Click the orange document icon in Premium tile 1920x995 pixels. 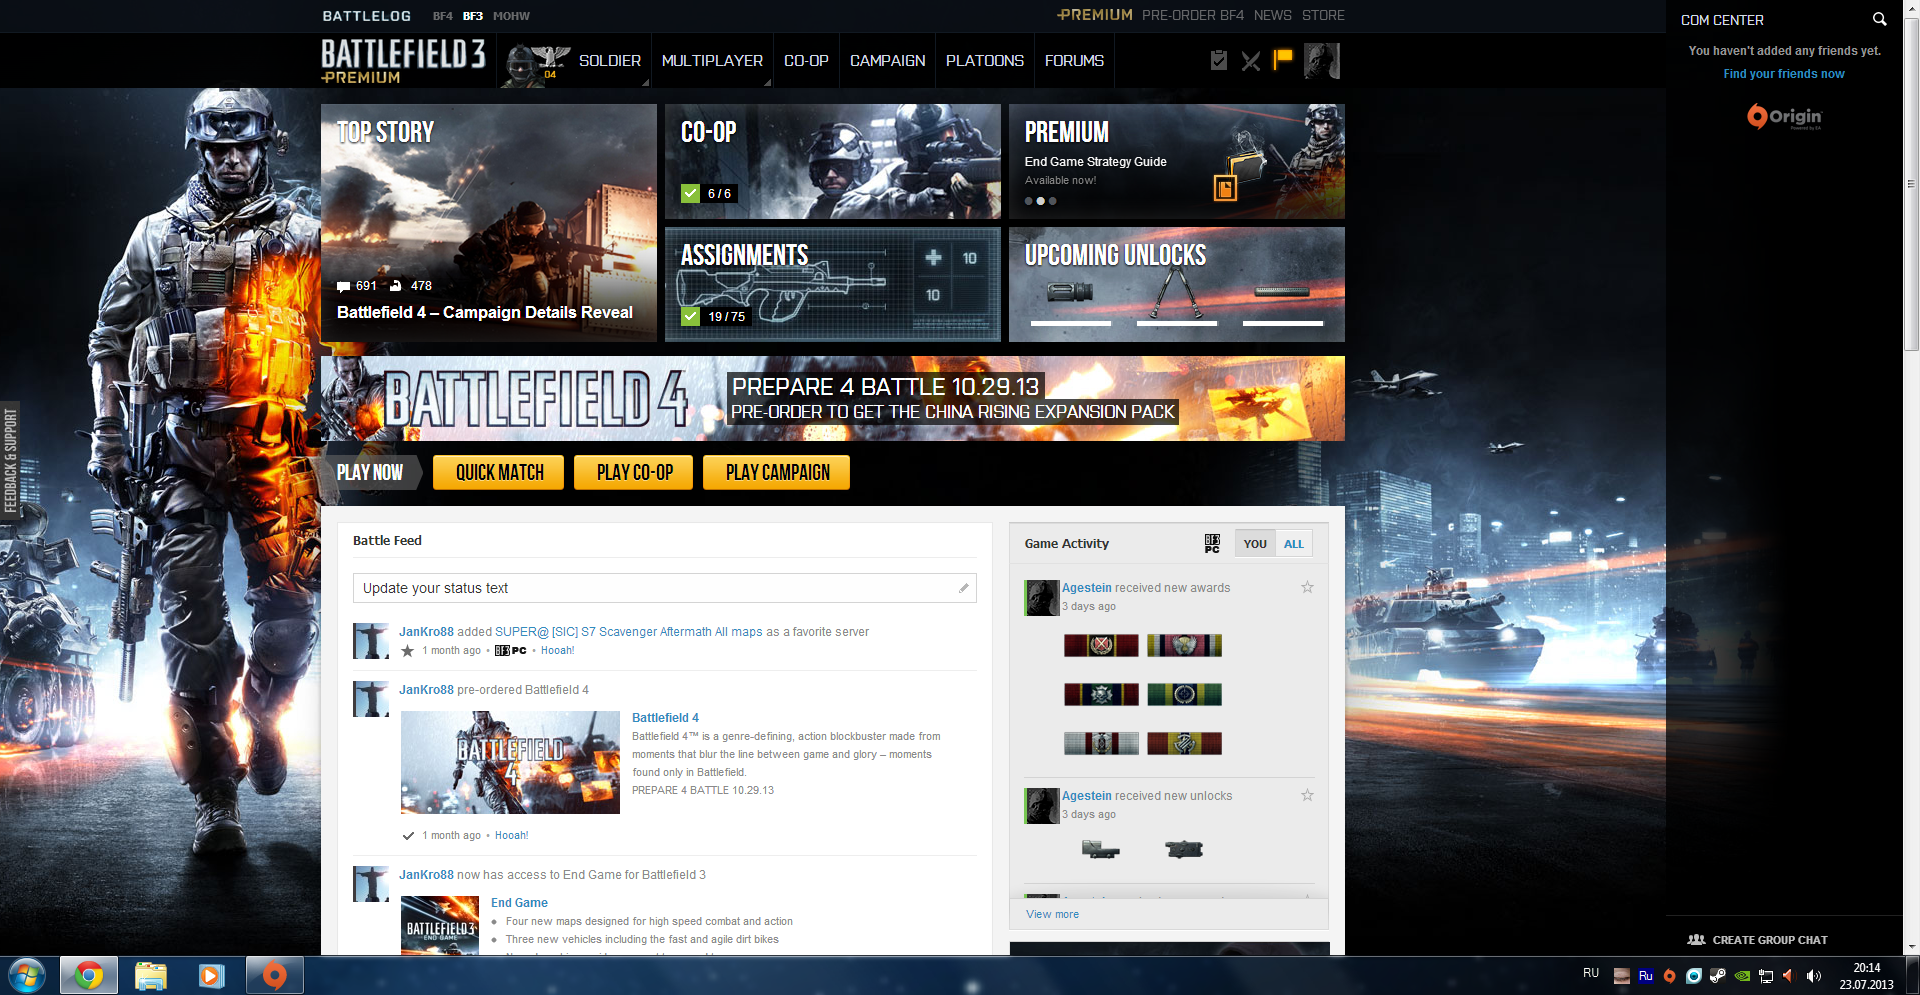tap(1225, 187)
